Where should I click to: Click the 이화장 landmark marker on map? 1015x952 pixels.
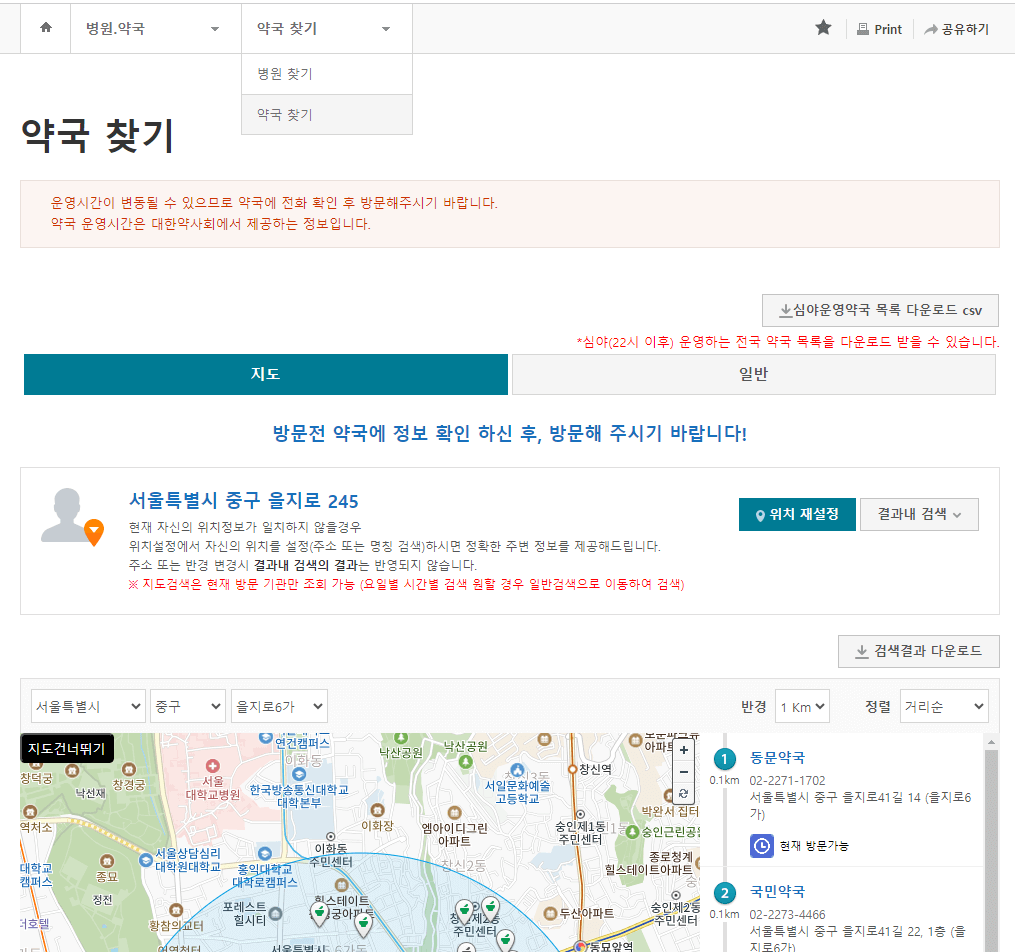pos(377,810)
